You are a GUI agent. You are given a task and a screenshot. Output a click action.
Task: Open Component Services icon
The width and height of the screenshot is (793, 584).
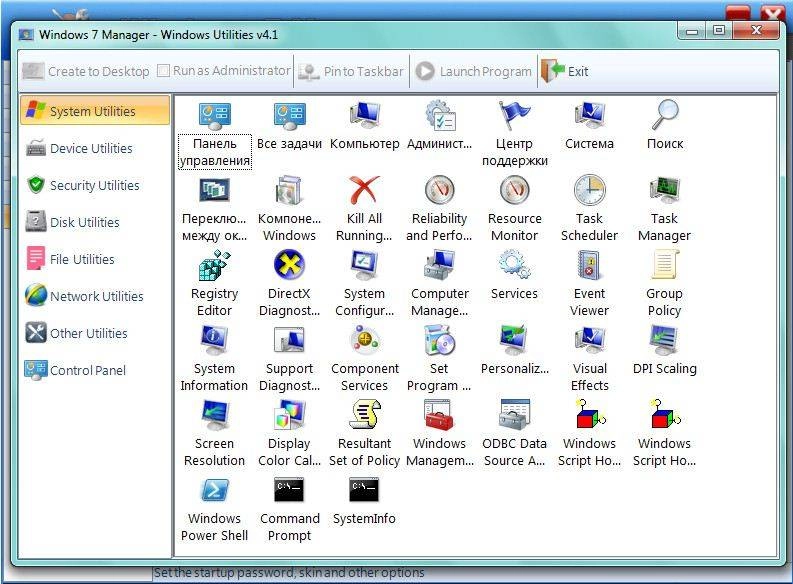pyautogui.click(x=365, y=340)
